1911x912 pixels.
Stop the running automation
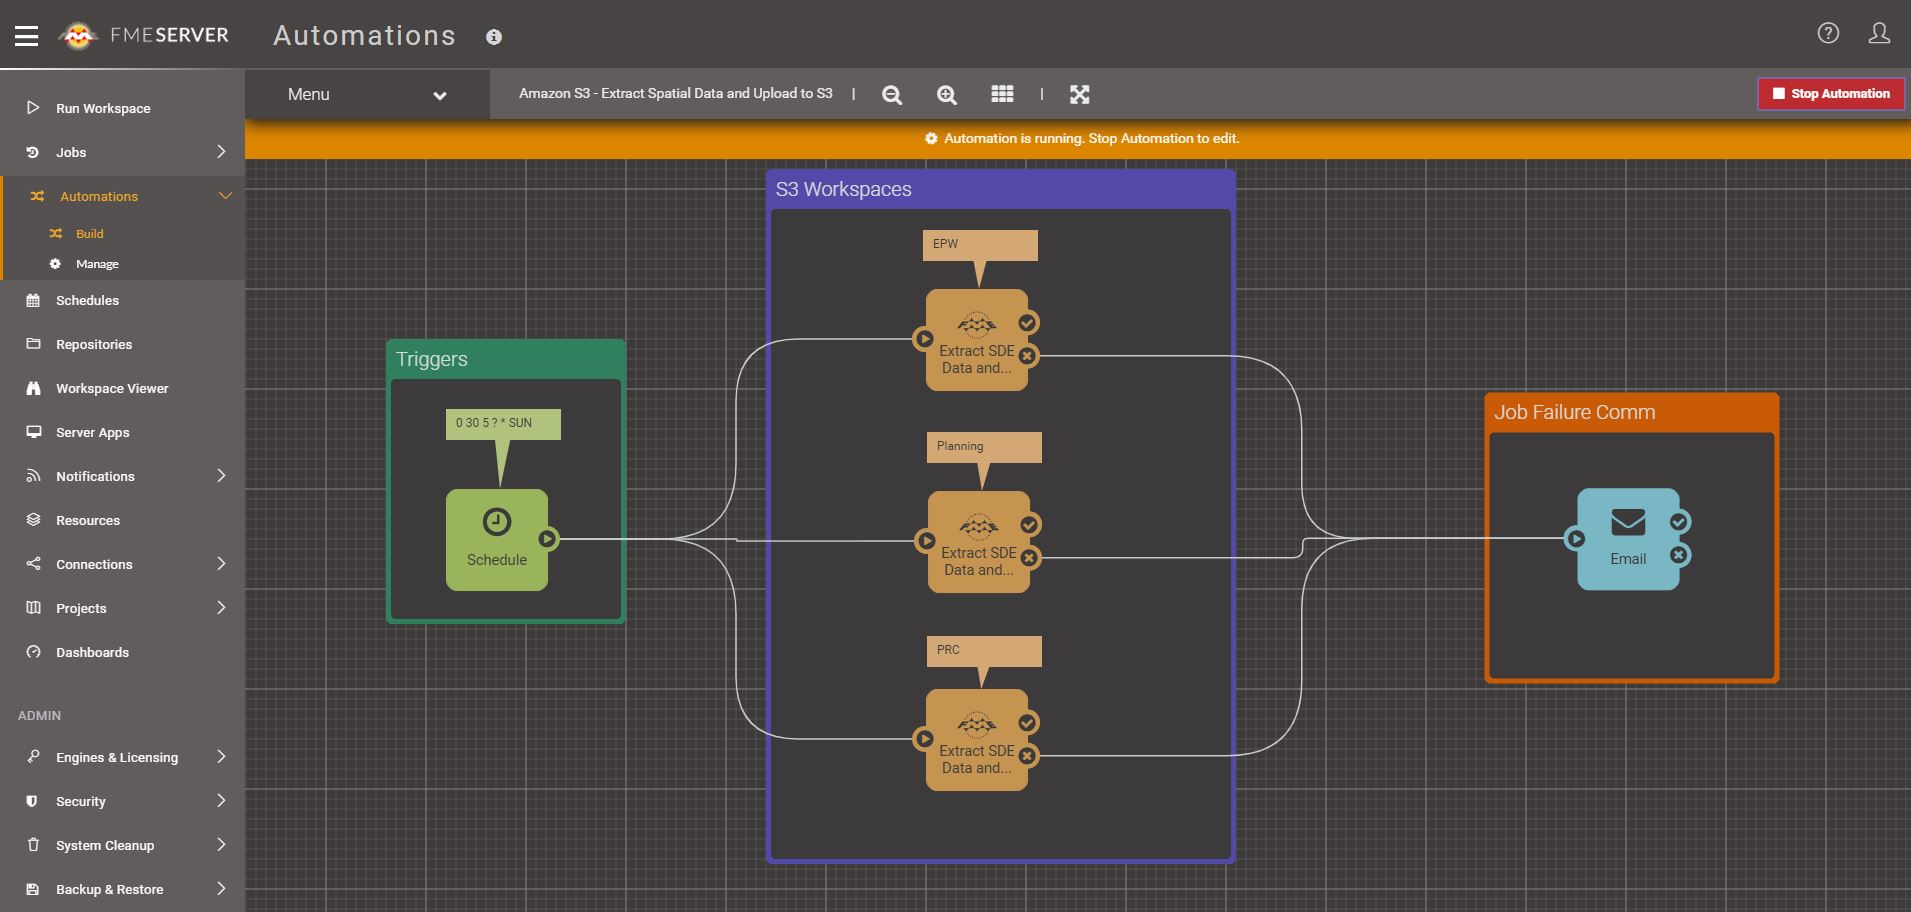tap(1831, 94)
